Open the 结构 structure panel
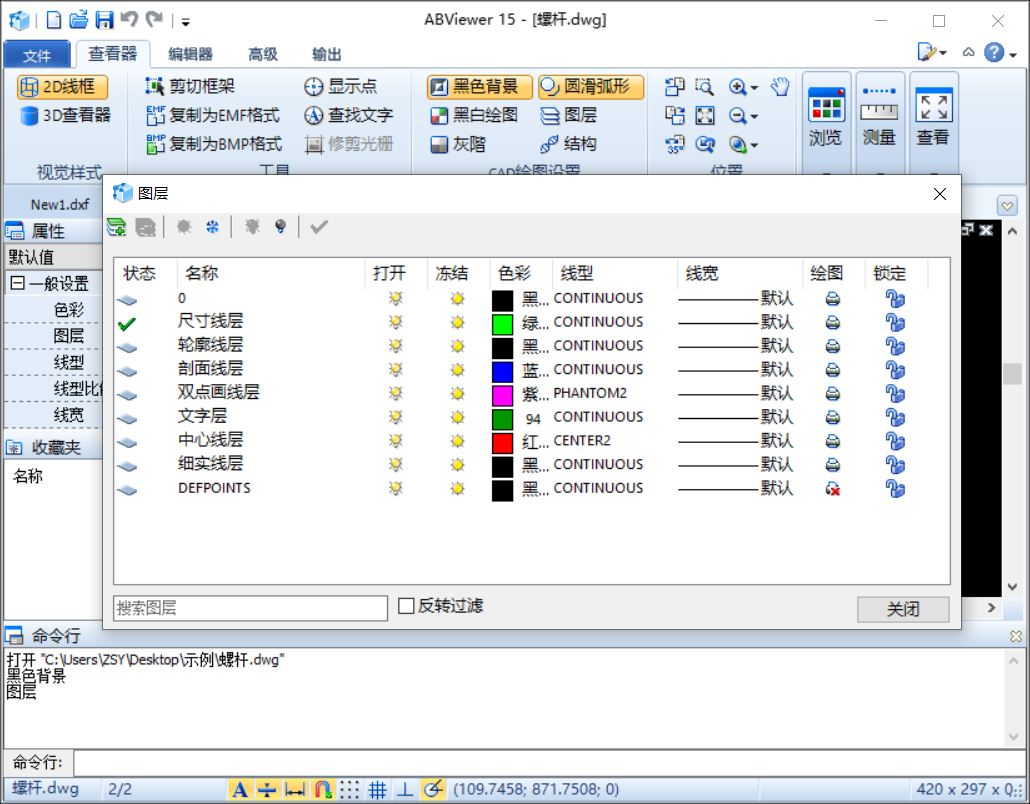This screenshot has height=804, width=1030. (x=568, y=144)
